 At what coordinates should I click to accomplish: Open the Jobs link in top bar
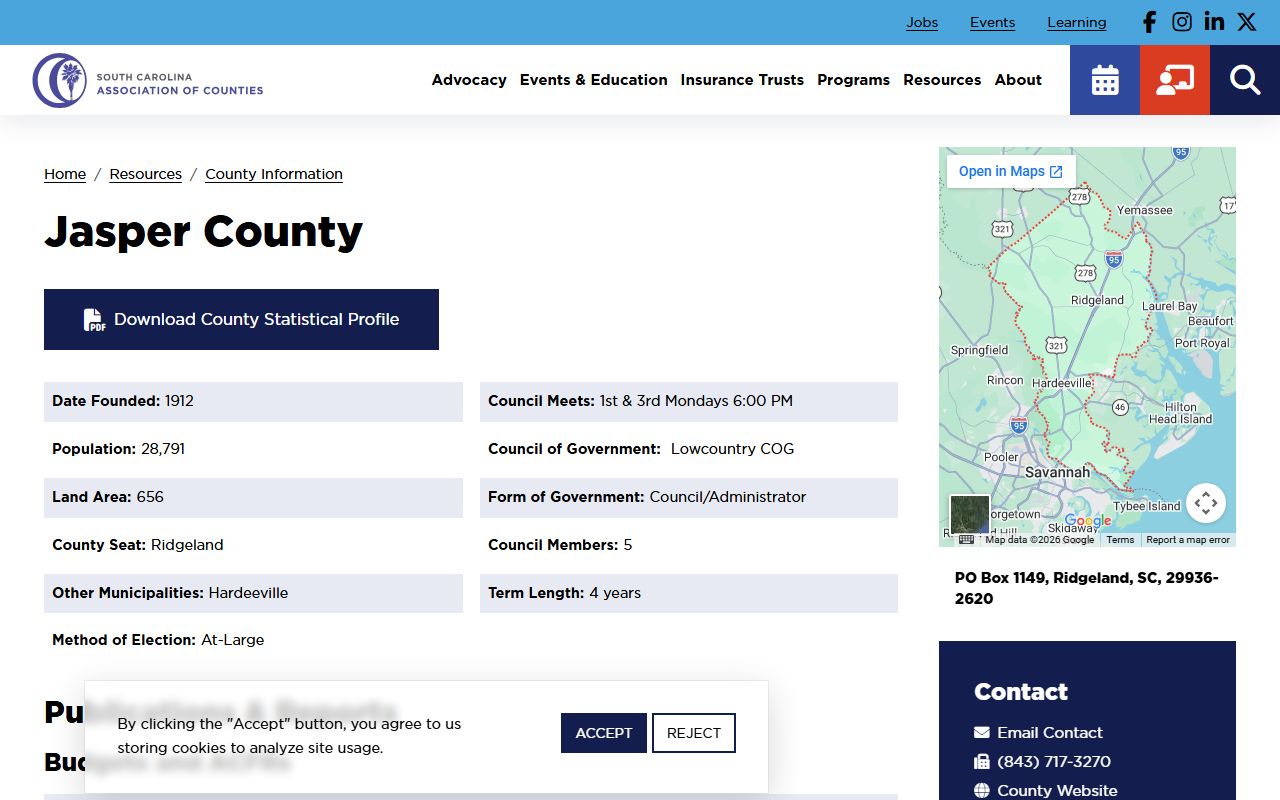(x=922, y=22)
